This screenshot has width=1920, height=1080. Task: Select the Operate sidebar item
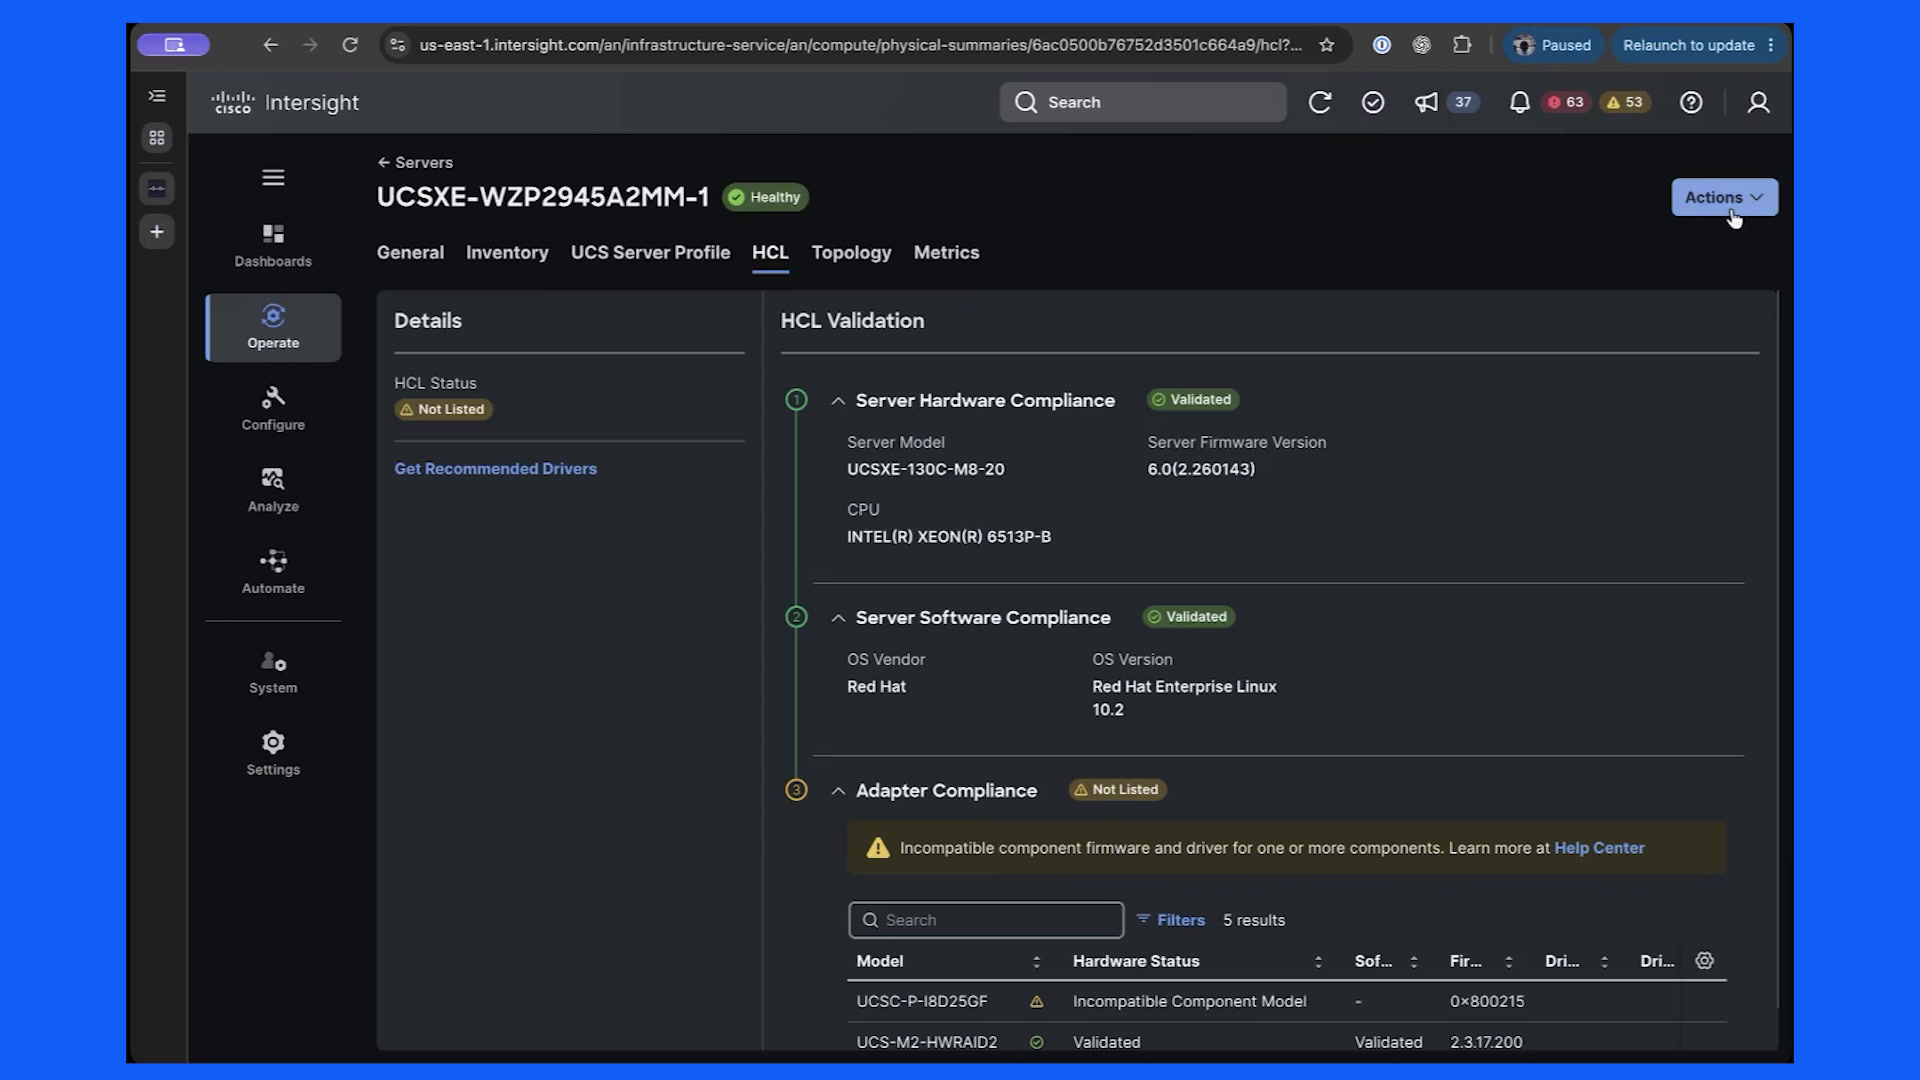click(273, 327)
